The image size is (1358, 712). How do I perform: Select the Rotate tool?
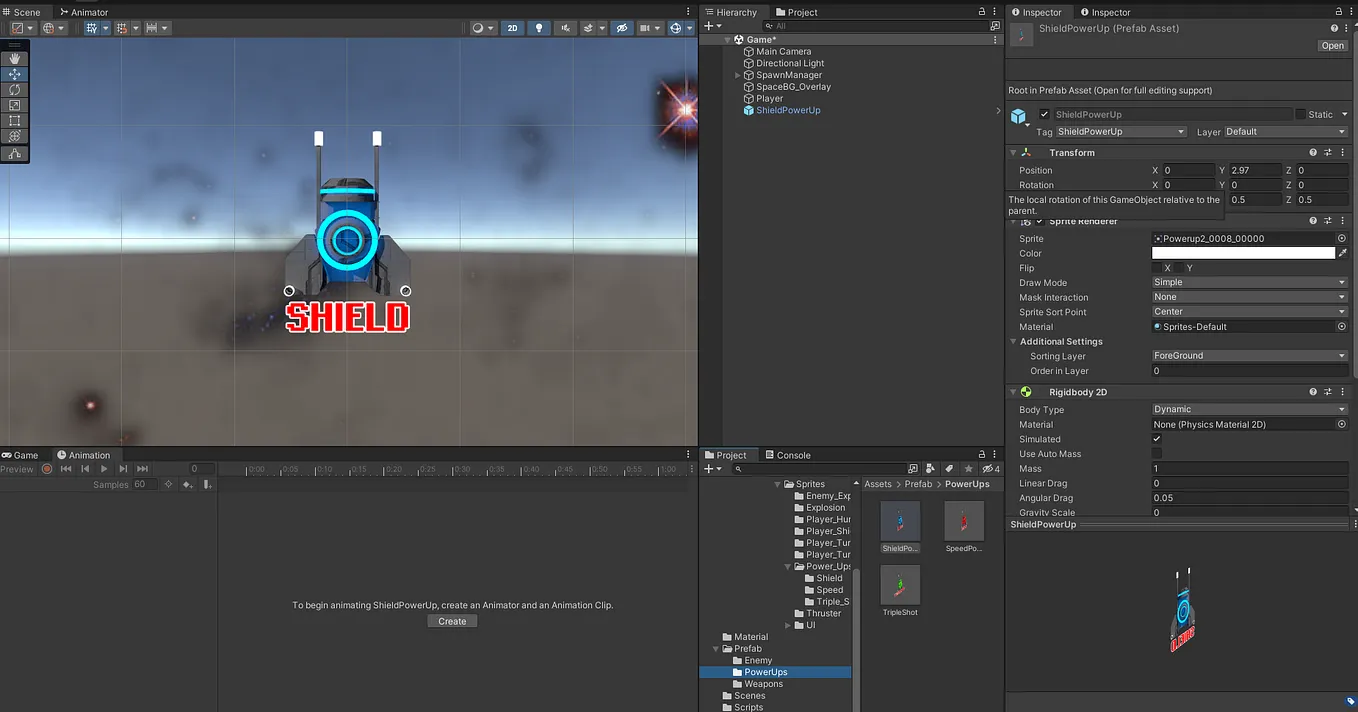[15, 89]
